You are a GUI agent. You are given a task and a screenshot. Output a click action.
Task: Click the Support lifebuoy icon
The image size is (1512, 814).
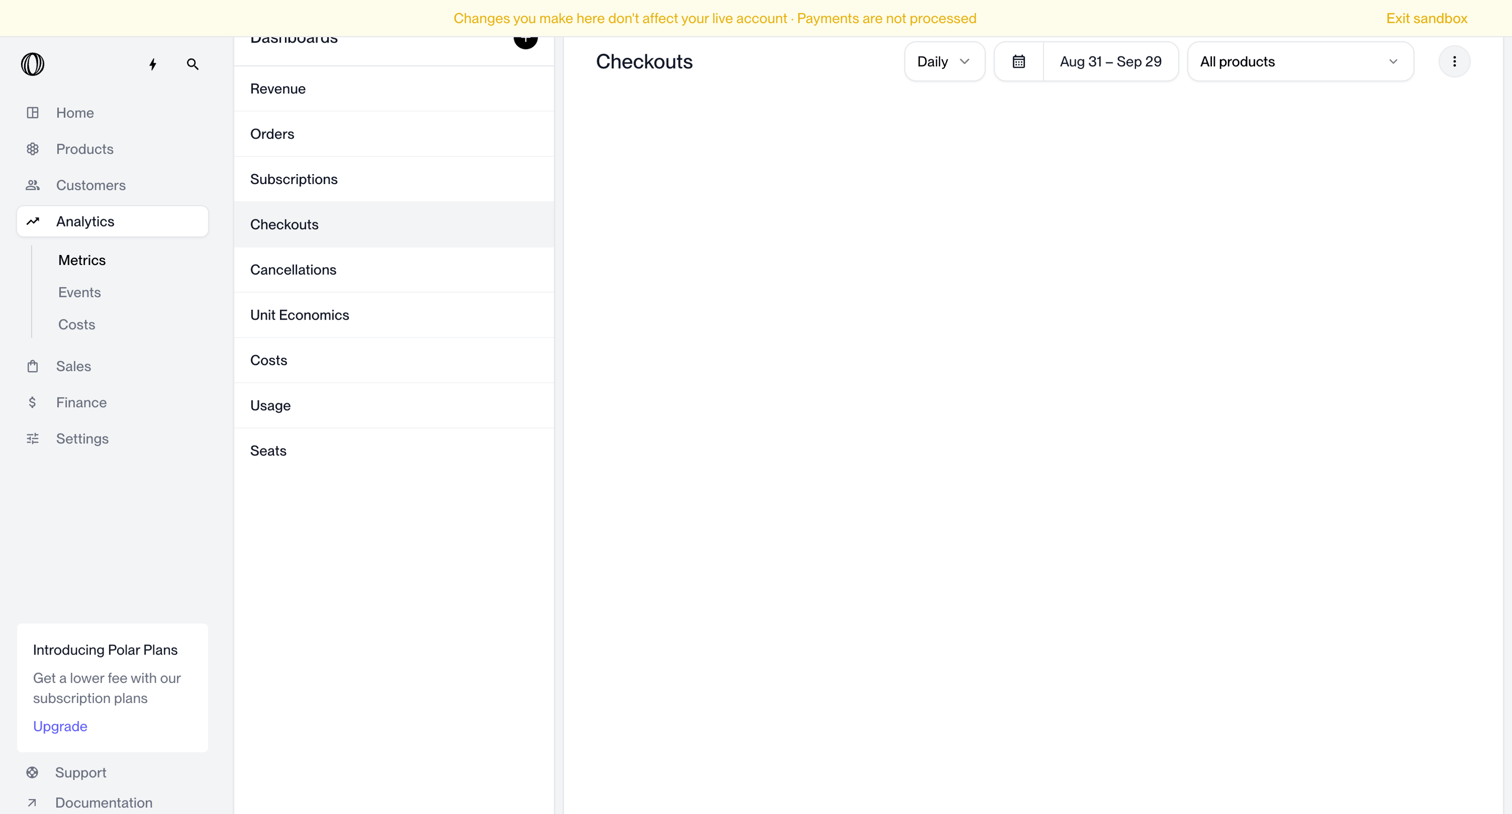[33, 772]
